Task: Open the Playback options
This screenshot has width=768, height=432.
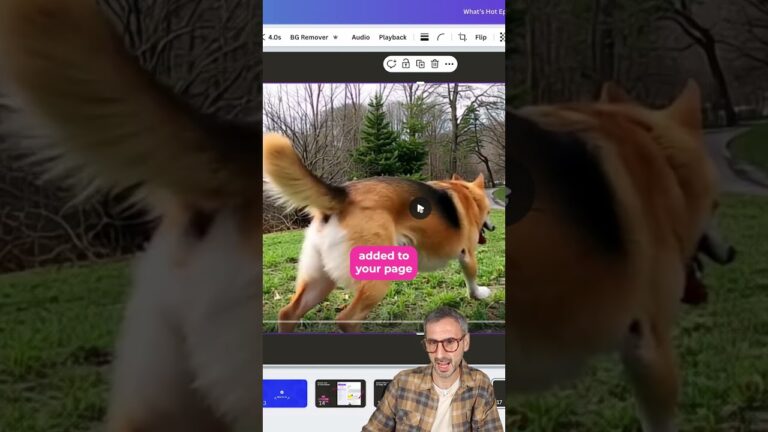Action: [392, 37]
